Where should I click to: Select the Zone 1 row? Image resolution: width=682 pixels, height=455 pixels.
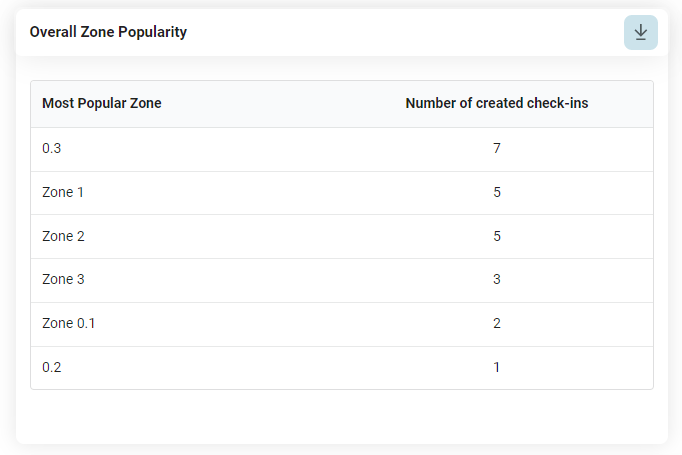pos(341,192)
